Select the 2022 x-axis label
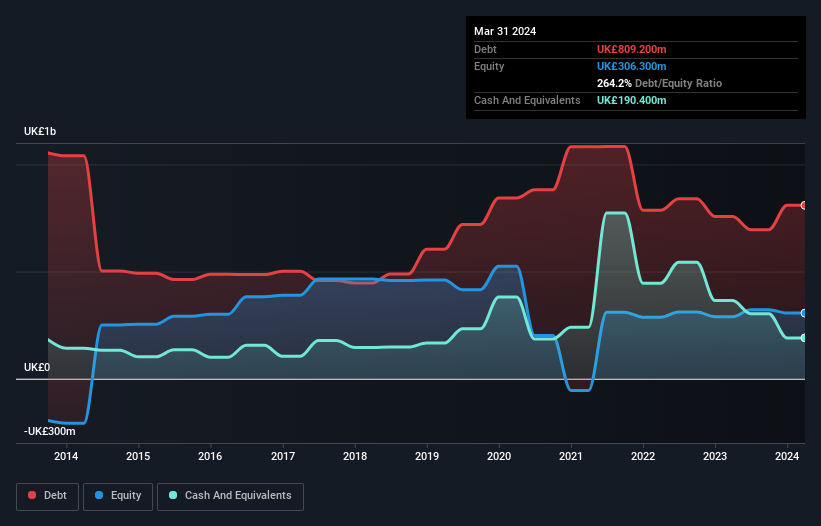The height and width of the screenshot is (526, 821). tap(643, 456)
